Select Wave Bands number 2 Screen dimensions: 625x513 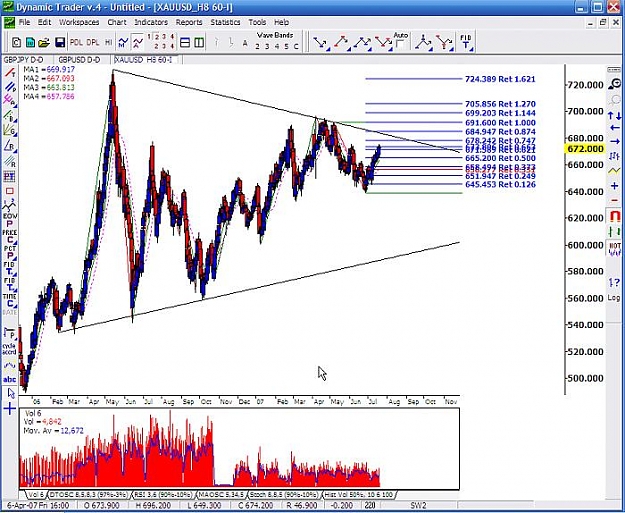point(257,47)
